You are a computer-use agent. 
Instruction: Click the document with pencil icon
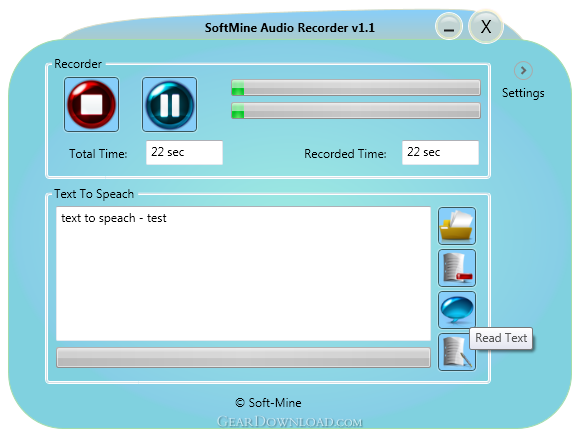(457, 352)
